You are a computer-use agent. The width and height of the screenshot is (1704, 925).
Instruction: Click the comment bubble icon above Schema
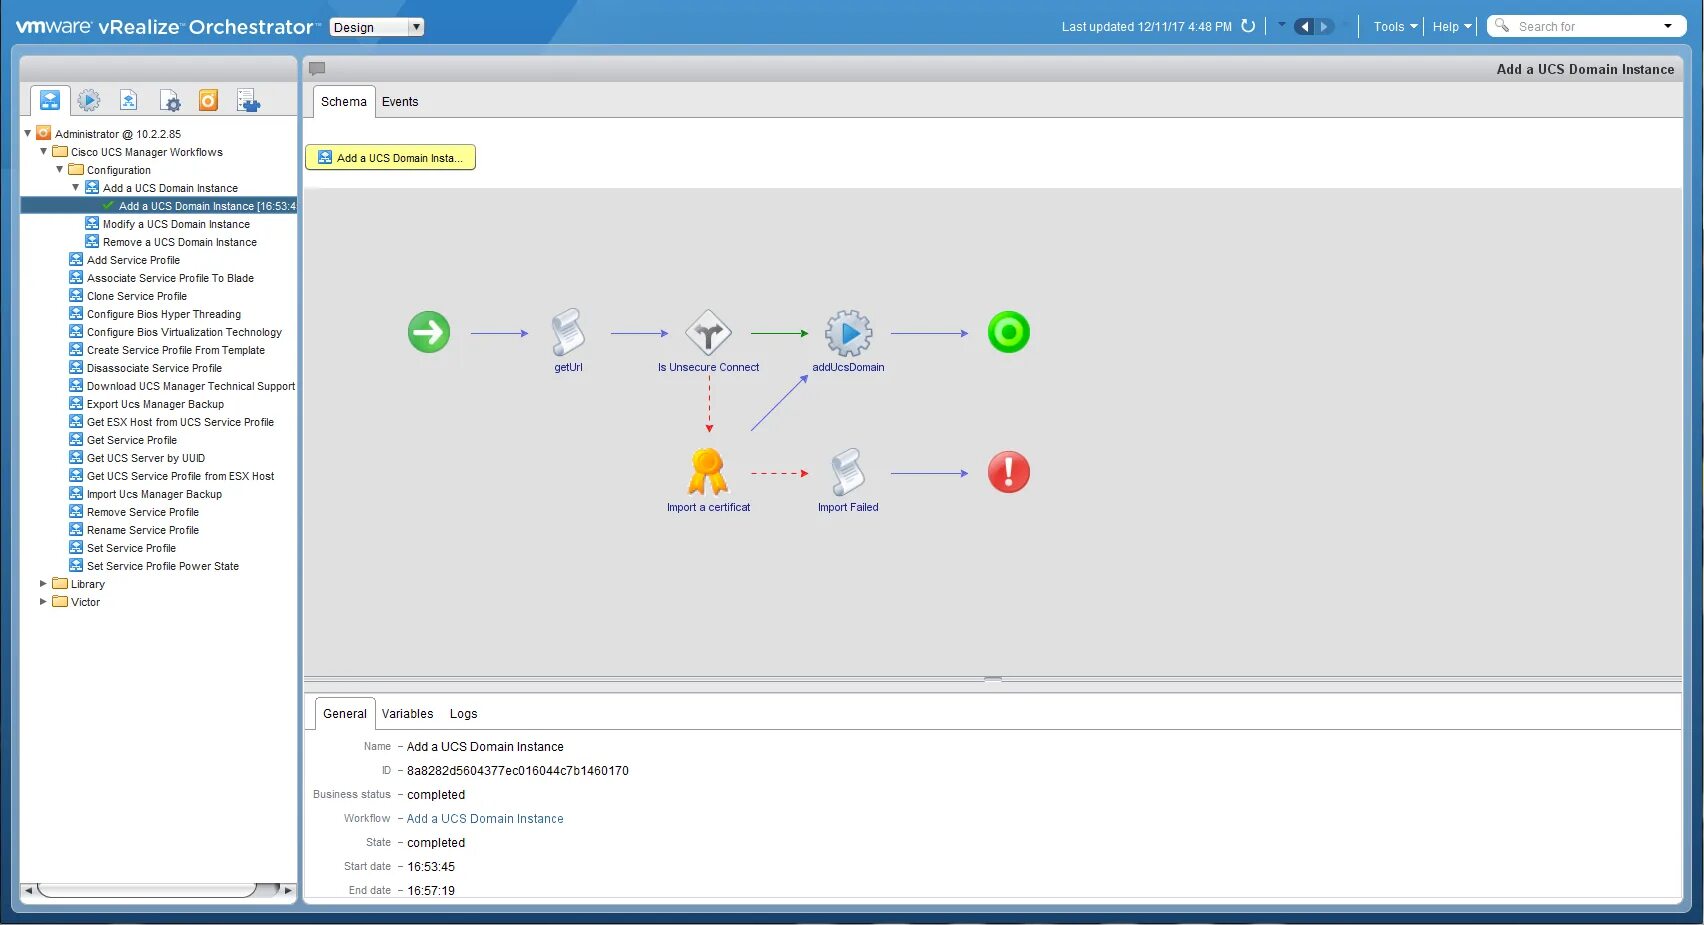point(317,69)
